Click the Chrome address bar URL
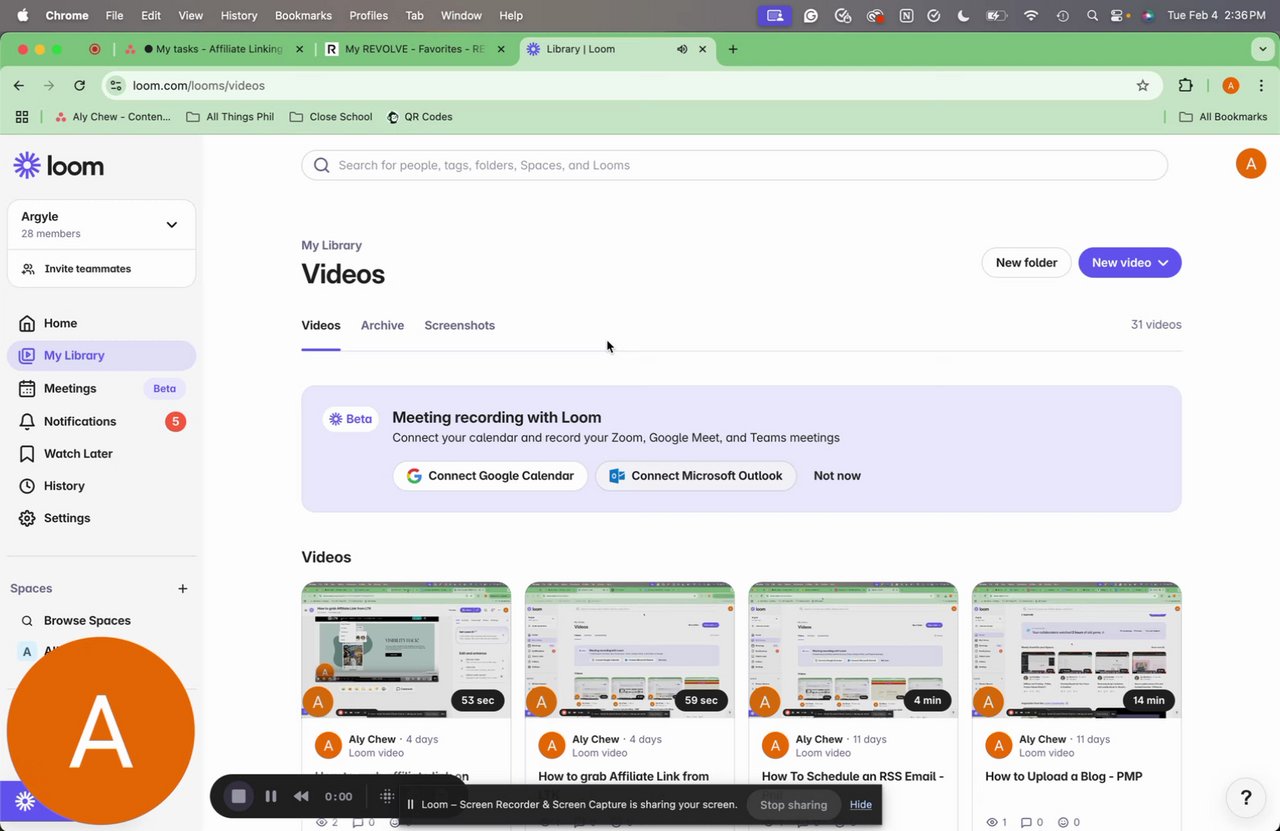 pos(199,85)
